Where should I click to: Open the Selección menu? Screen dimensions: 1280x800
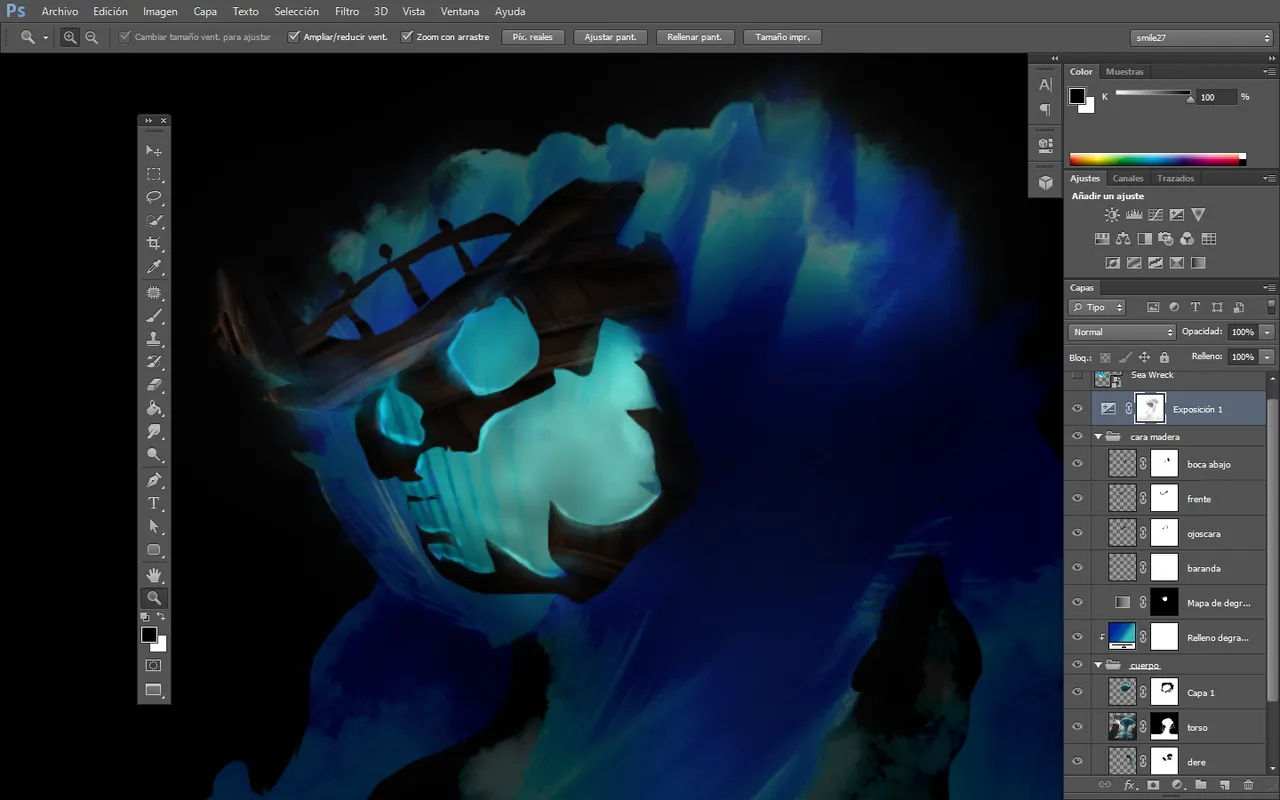(296, 12)
